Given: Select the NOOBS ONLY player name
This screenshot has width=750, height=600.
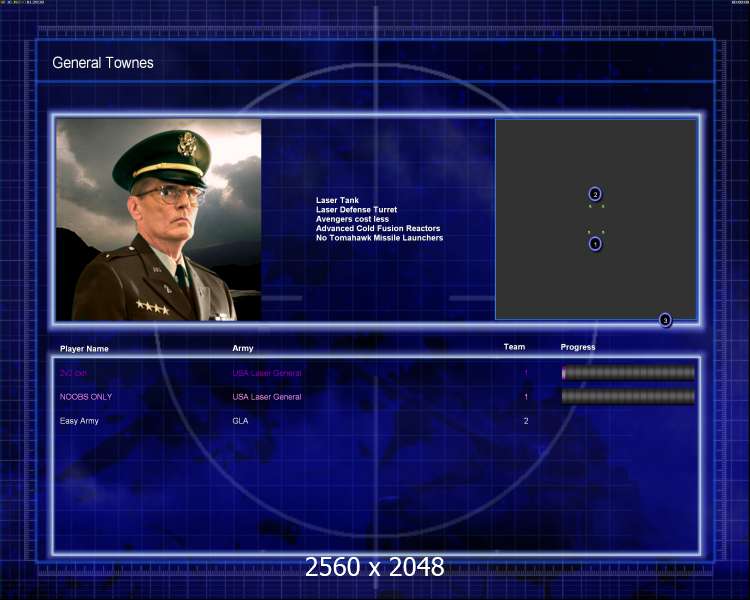Looking at the screenshot, I should [86, 397].
